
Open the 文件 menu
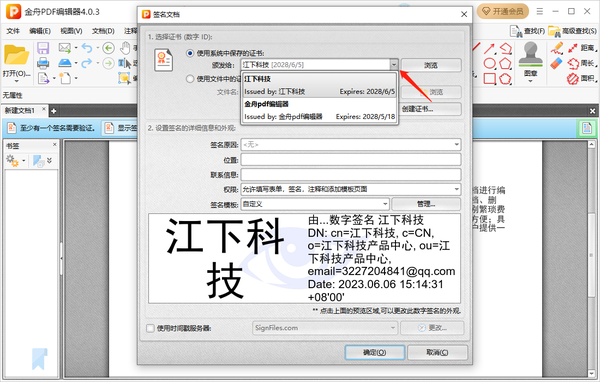(x=13, y=31)
